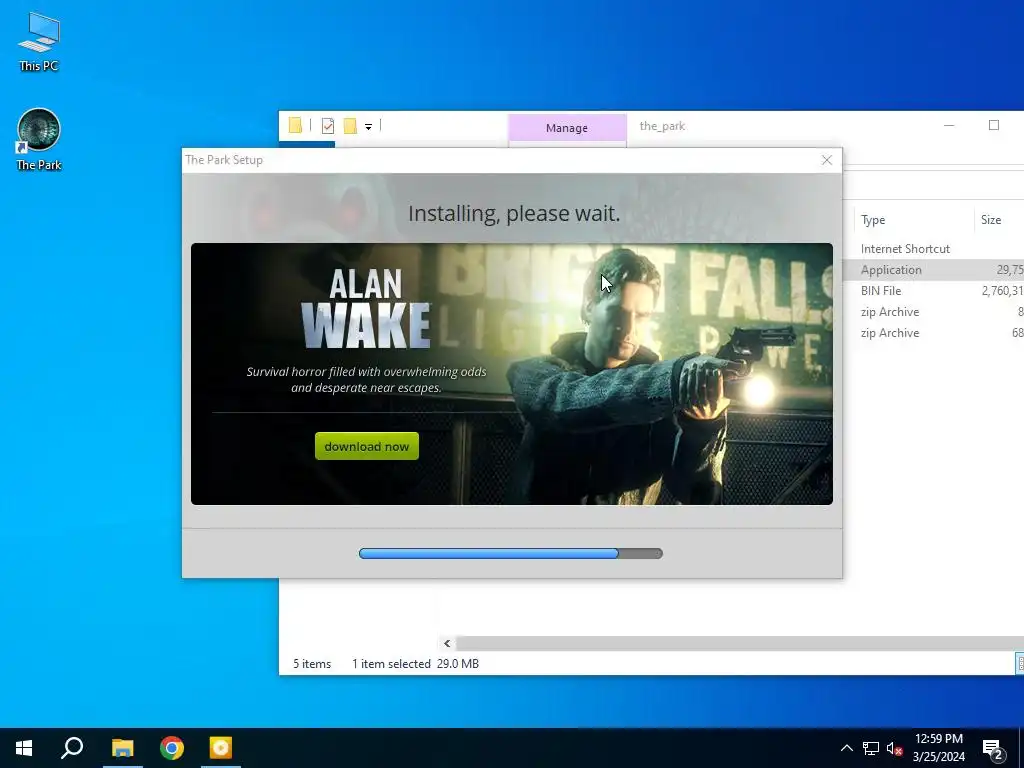Launch Google Chrome from the taskbar
The width and height of the screenshot is (1024, 768).
click(x=172, y=748)
